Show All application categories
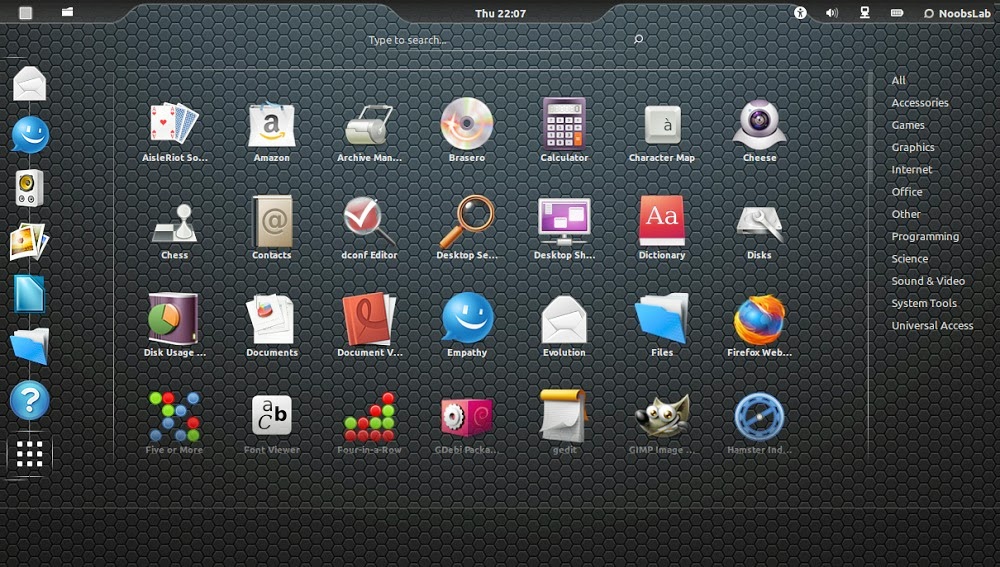The width and height of the screenshot is (1000, 567). pyautogui.click(x=899, y=80)
